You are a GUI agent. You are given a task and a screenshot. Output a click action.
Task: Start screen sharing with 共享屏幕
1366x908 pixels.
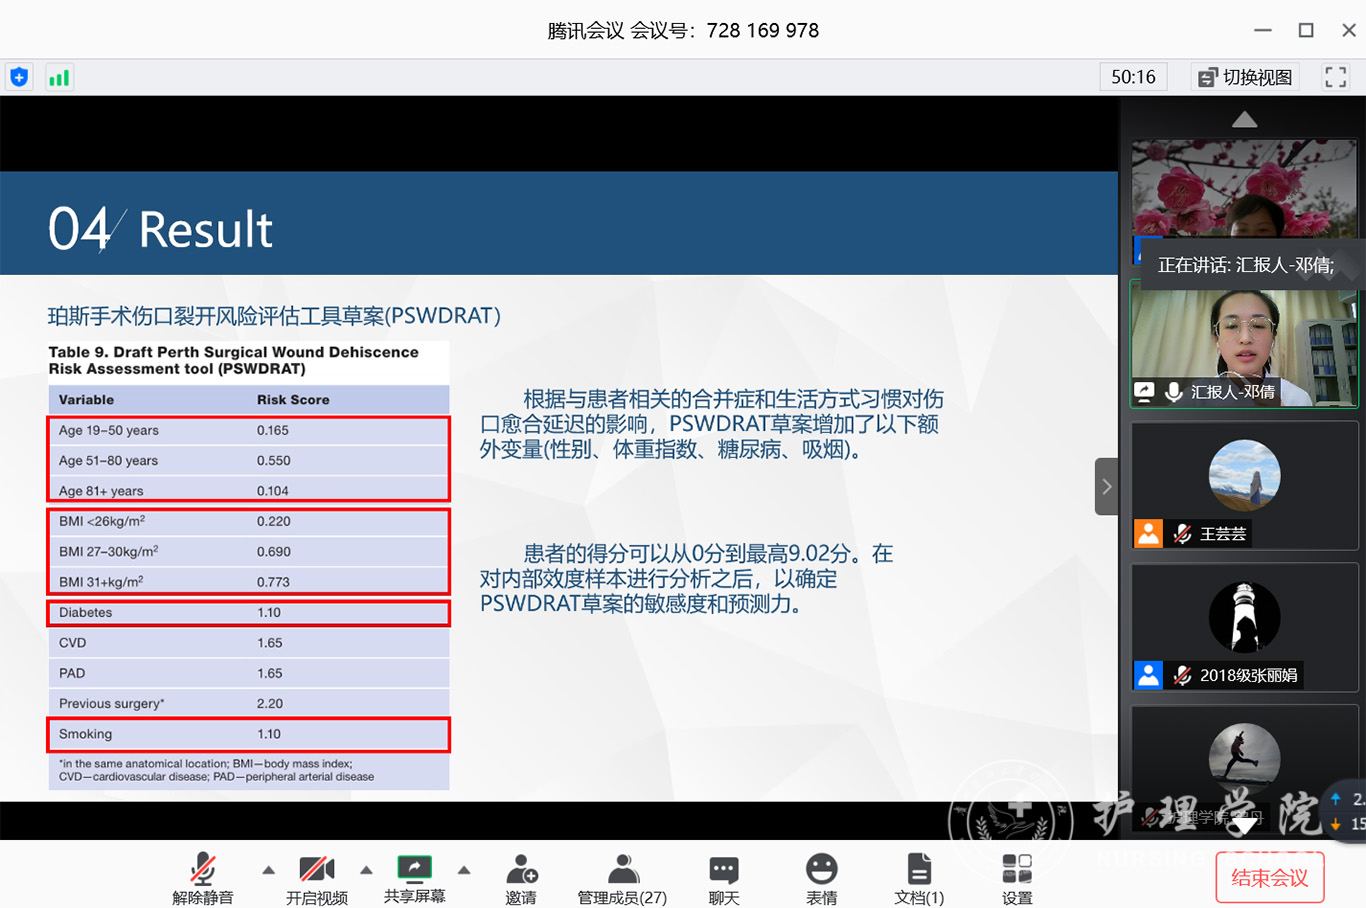(414, 878)
